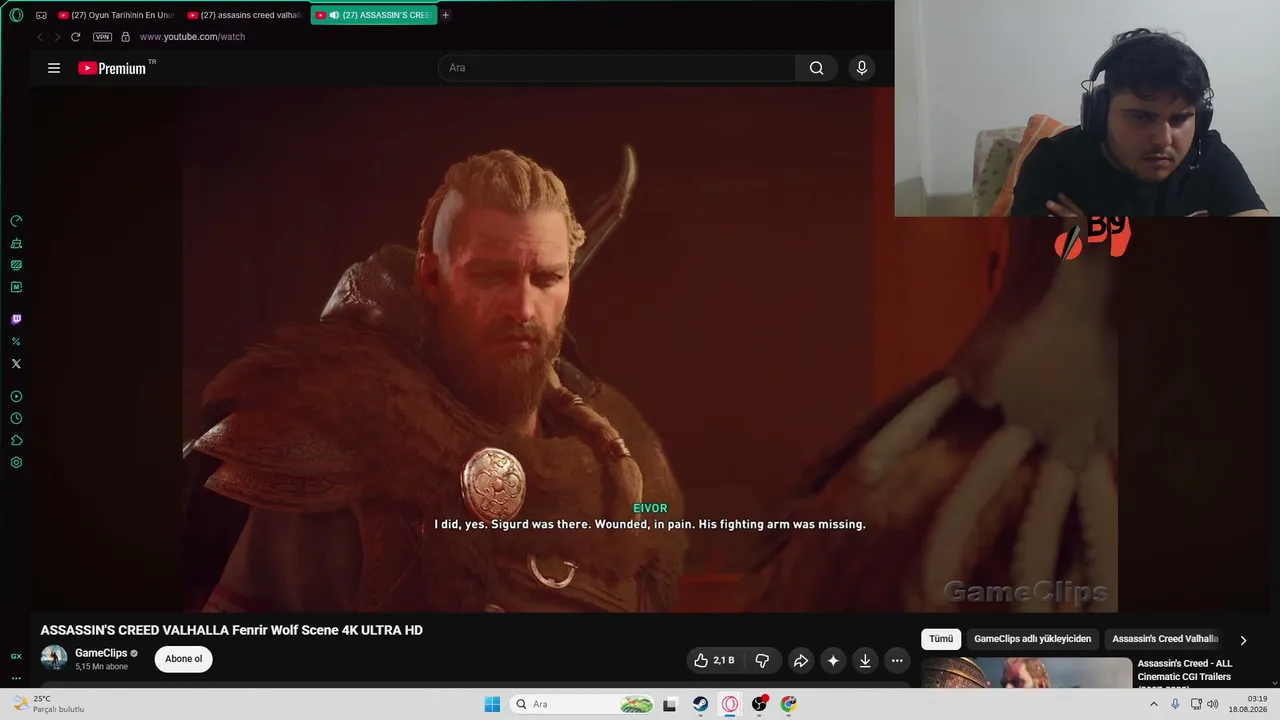
Task: Open network status in system tray
Action: [1197, 704]
